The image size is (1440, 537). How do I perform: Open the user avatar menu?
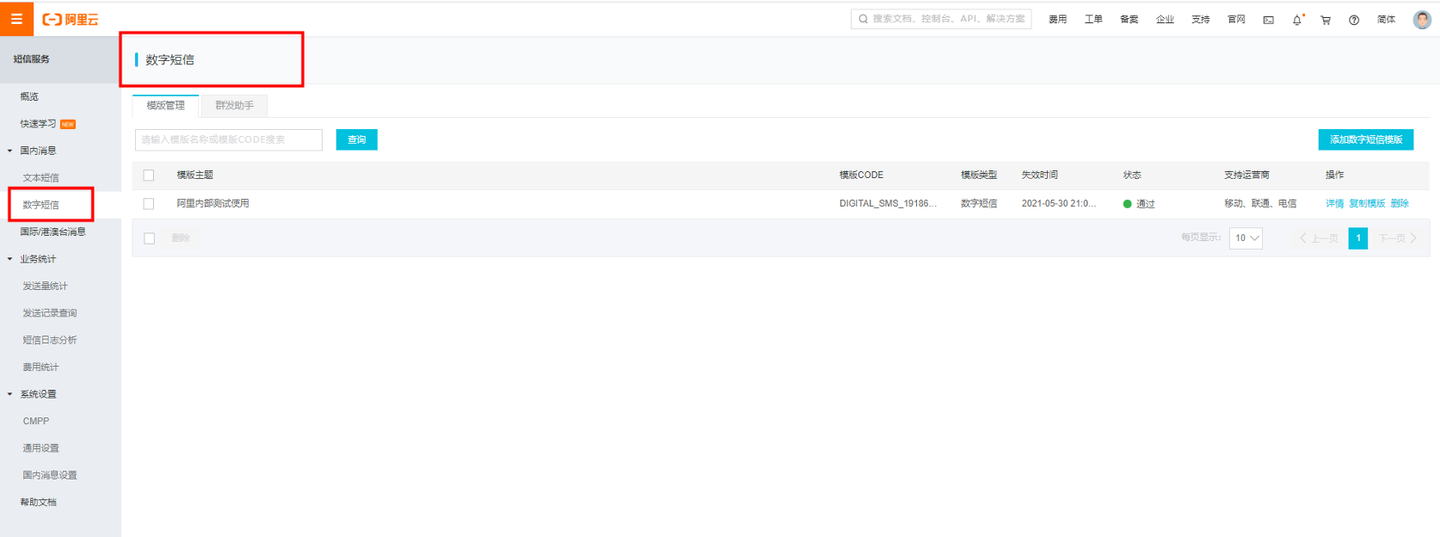coord(1422,19)
